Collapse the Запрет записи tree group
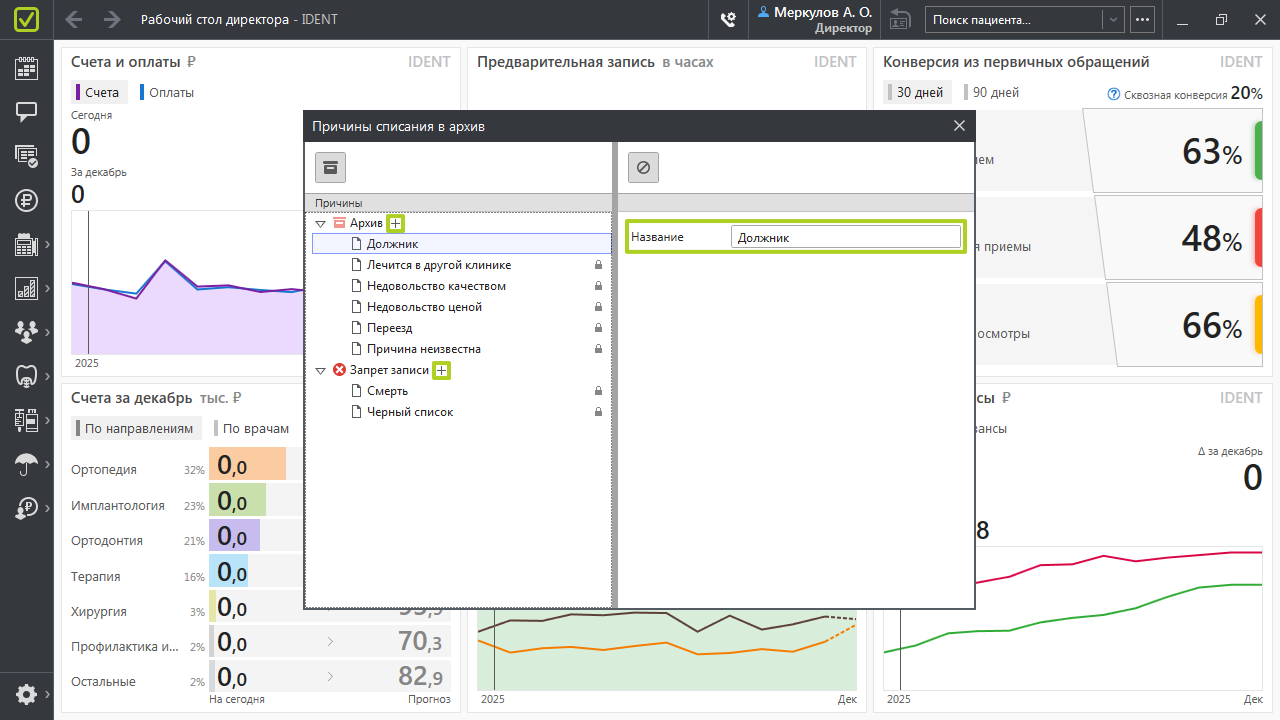Viewport: 1280px width, 720px height. 321,371
